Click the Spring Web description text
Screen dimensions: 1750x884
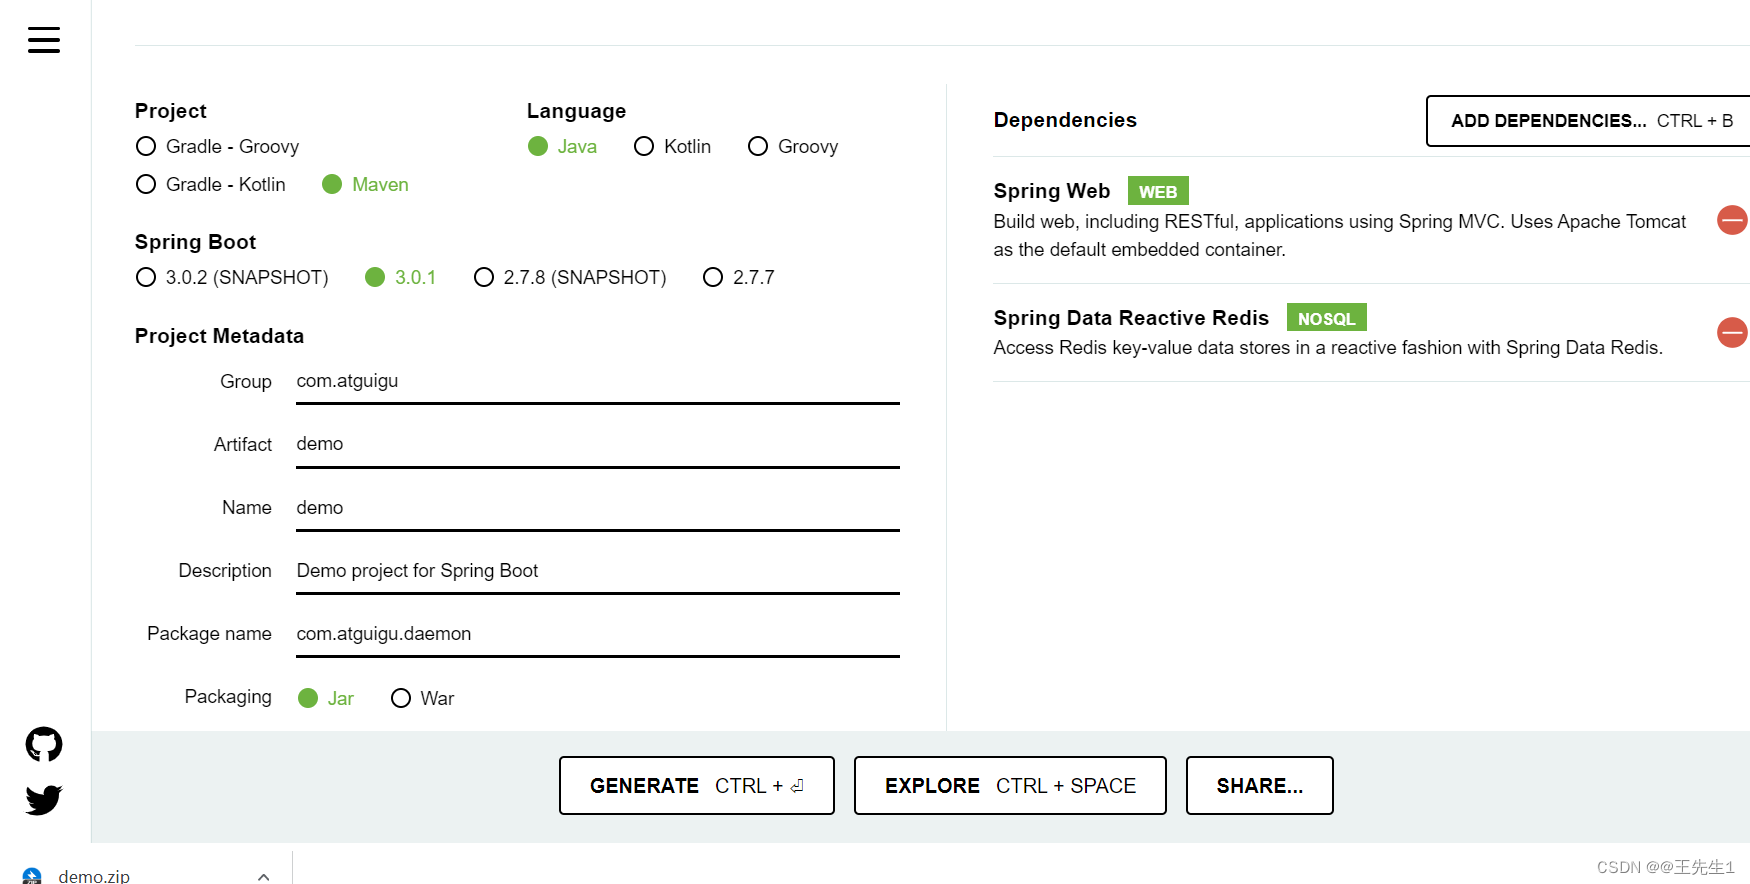(x=1340, y=236)
